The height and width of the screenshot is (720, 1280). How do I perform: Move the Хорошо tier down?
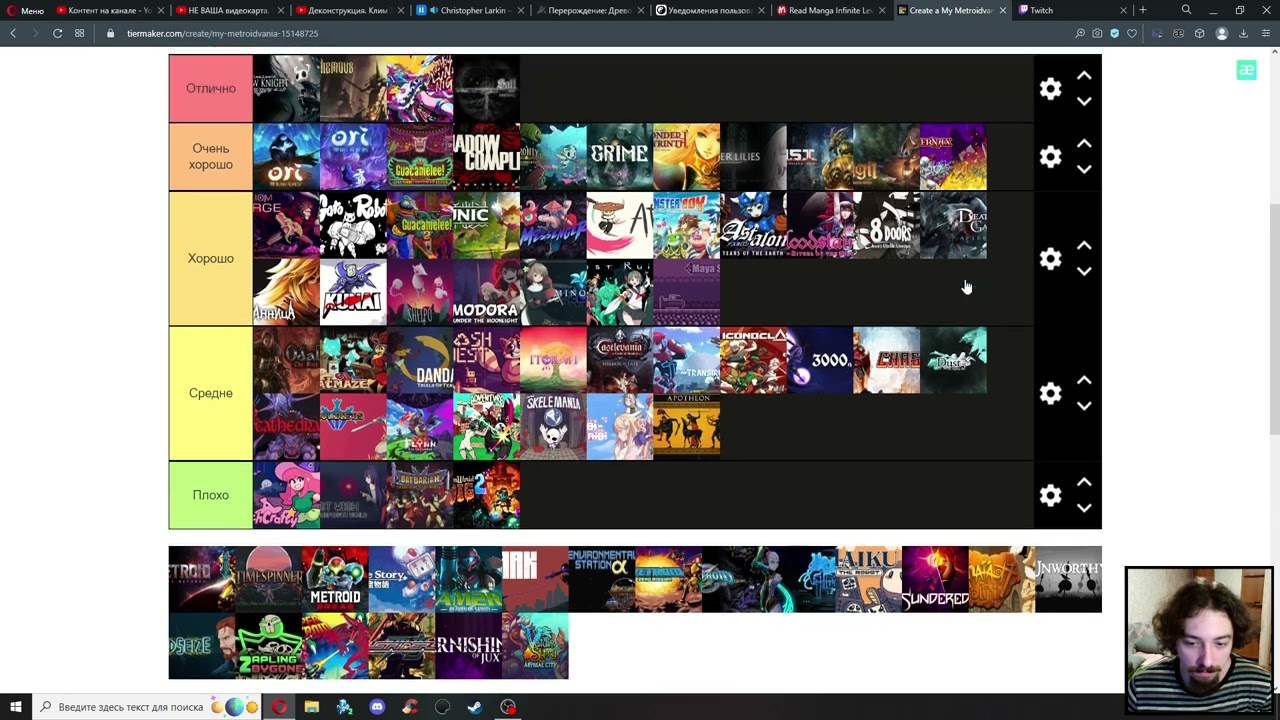pos(1084,271)
